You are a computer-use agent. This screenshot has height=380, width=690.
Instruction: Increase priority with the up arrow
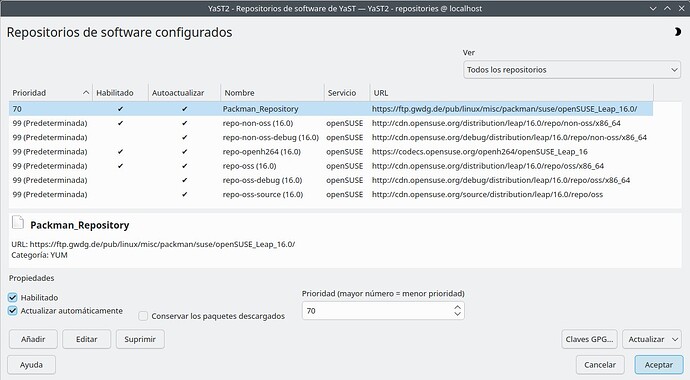coord(458,307)
